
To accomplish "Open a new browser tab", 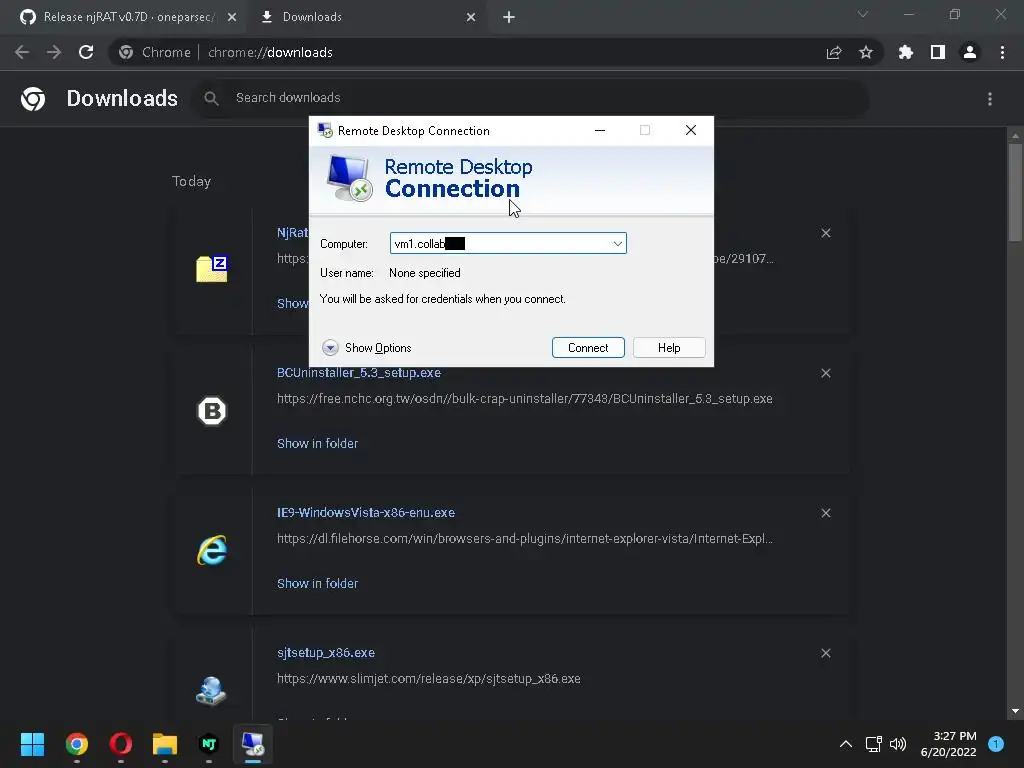I will point(509,17).
